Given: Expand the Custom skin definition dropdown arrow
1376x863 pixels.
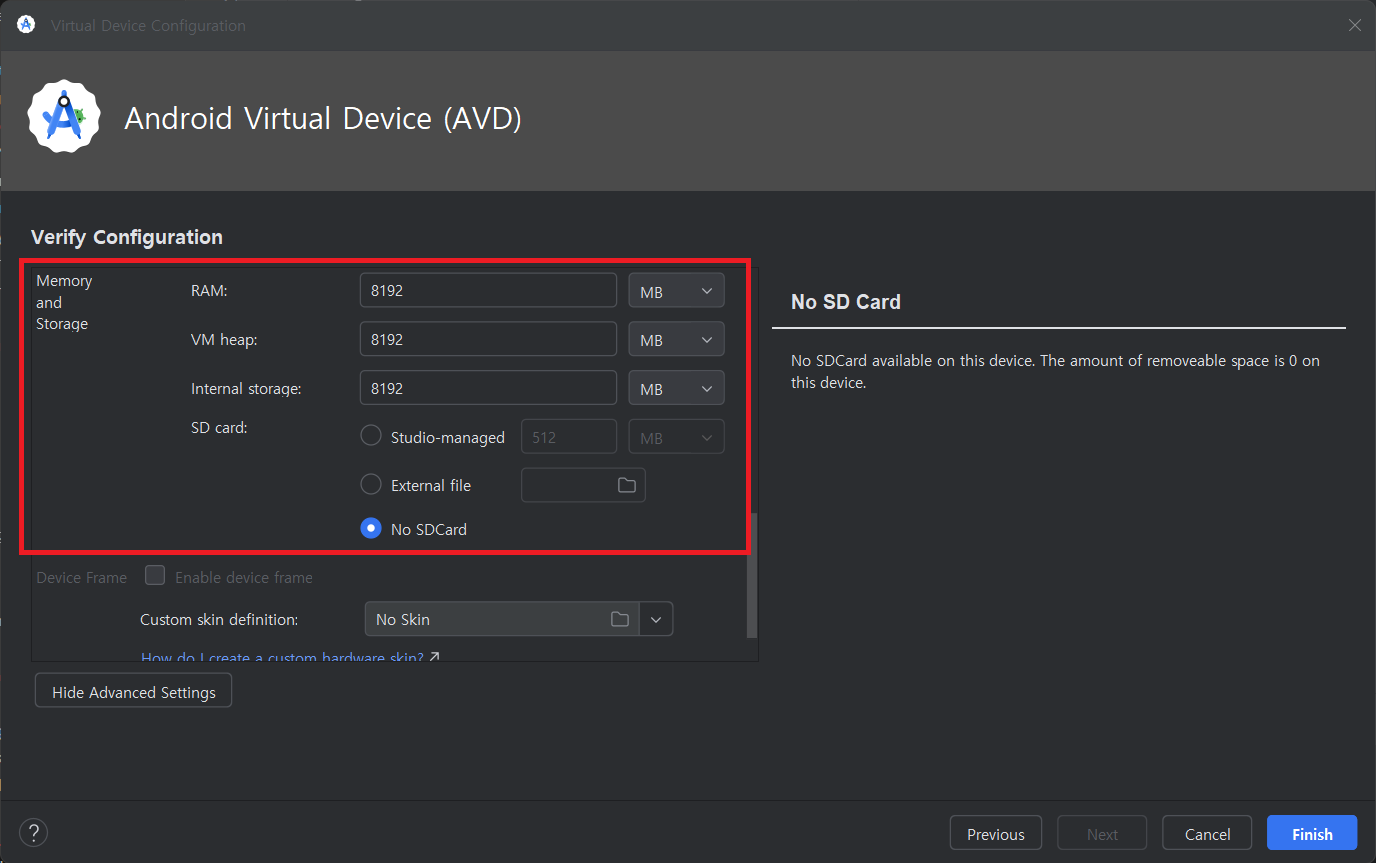Looking at the screenshot, I should (x=656, y=619).
